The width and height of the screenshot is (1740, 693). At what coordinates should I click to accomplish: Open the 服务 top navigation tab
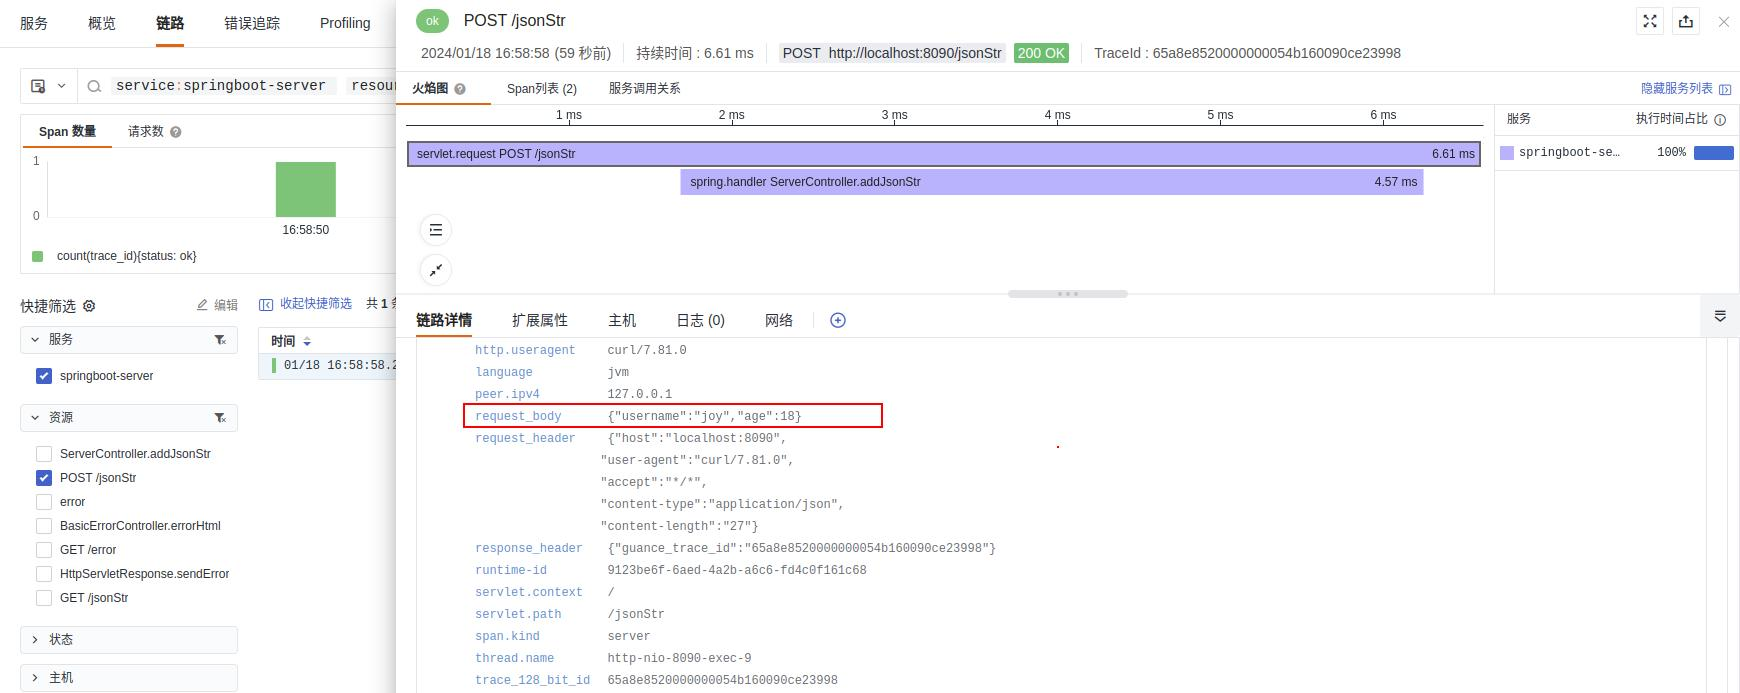click(34, 23)
